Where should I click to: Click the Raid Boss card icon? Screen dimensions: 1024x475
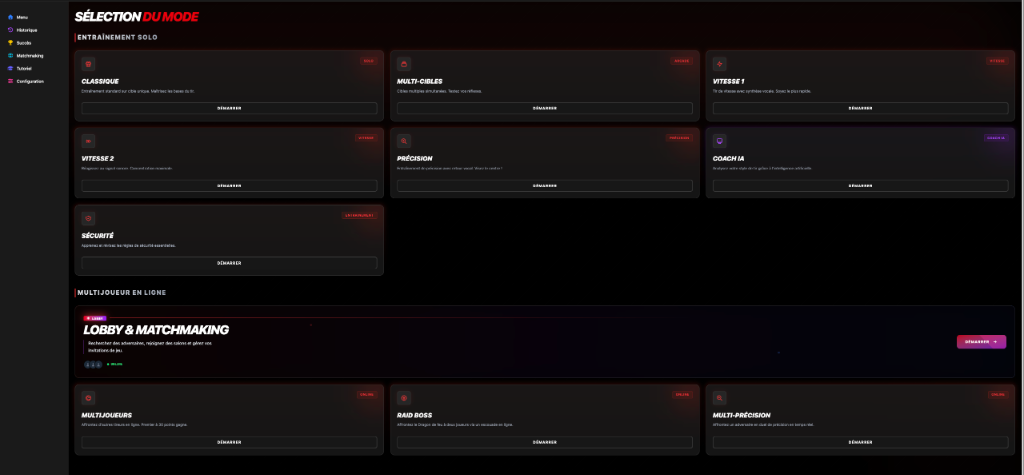point(404,398)
